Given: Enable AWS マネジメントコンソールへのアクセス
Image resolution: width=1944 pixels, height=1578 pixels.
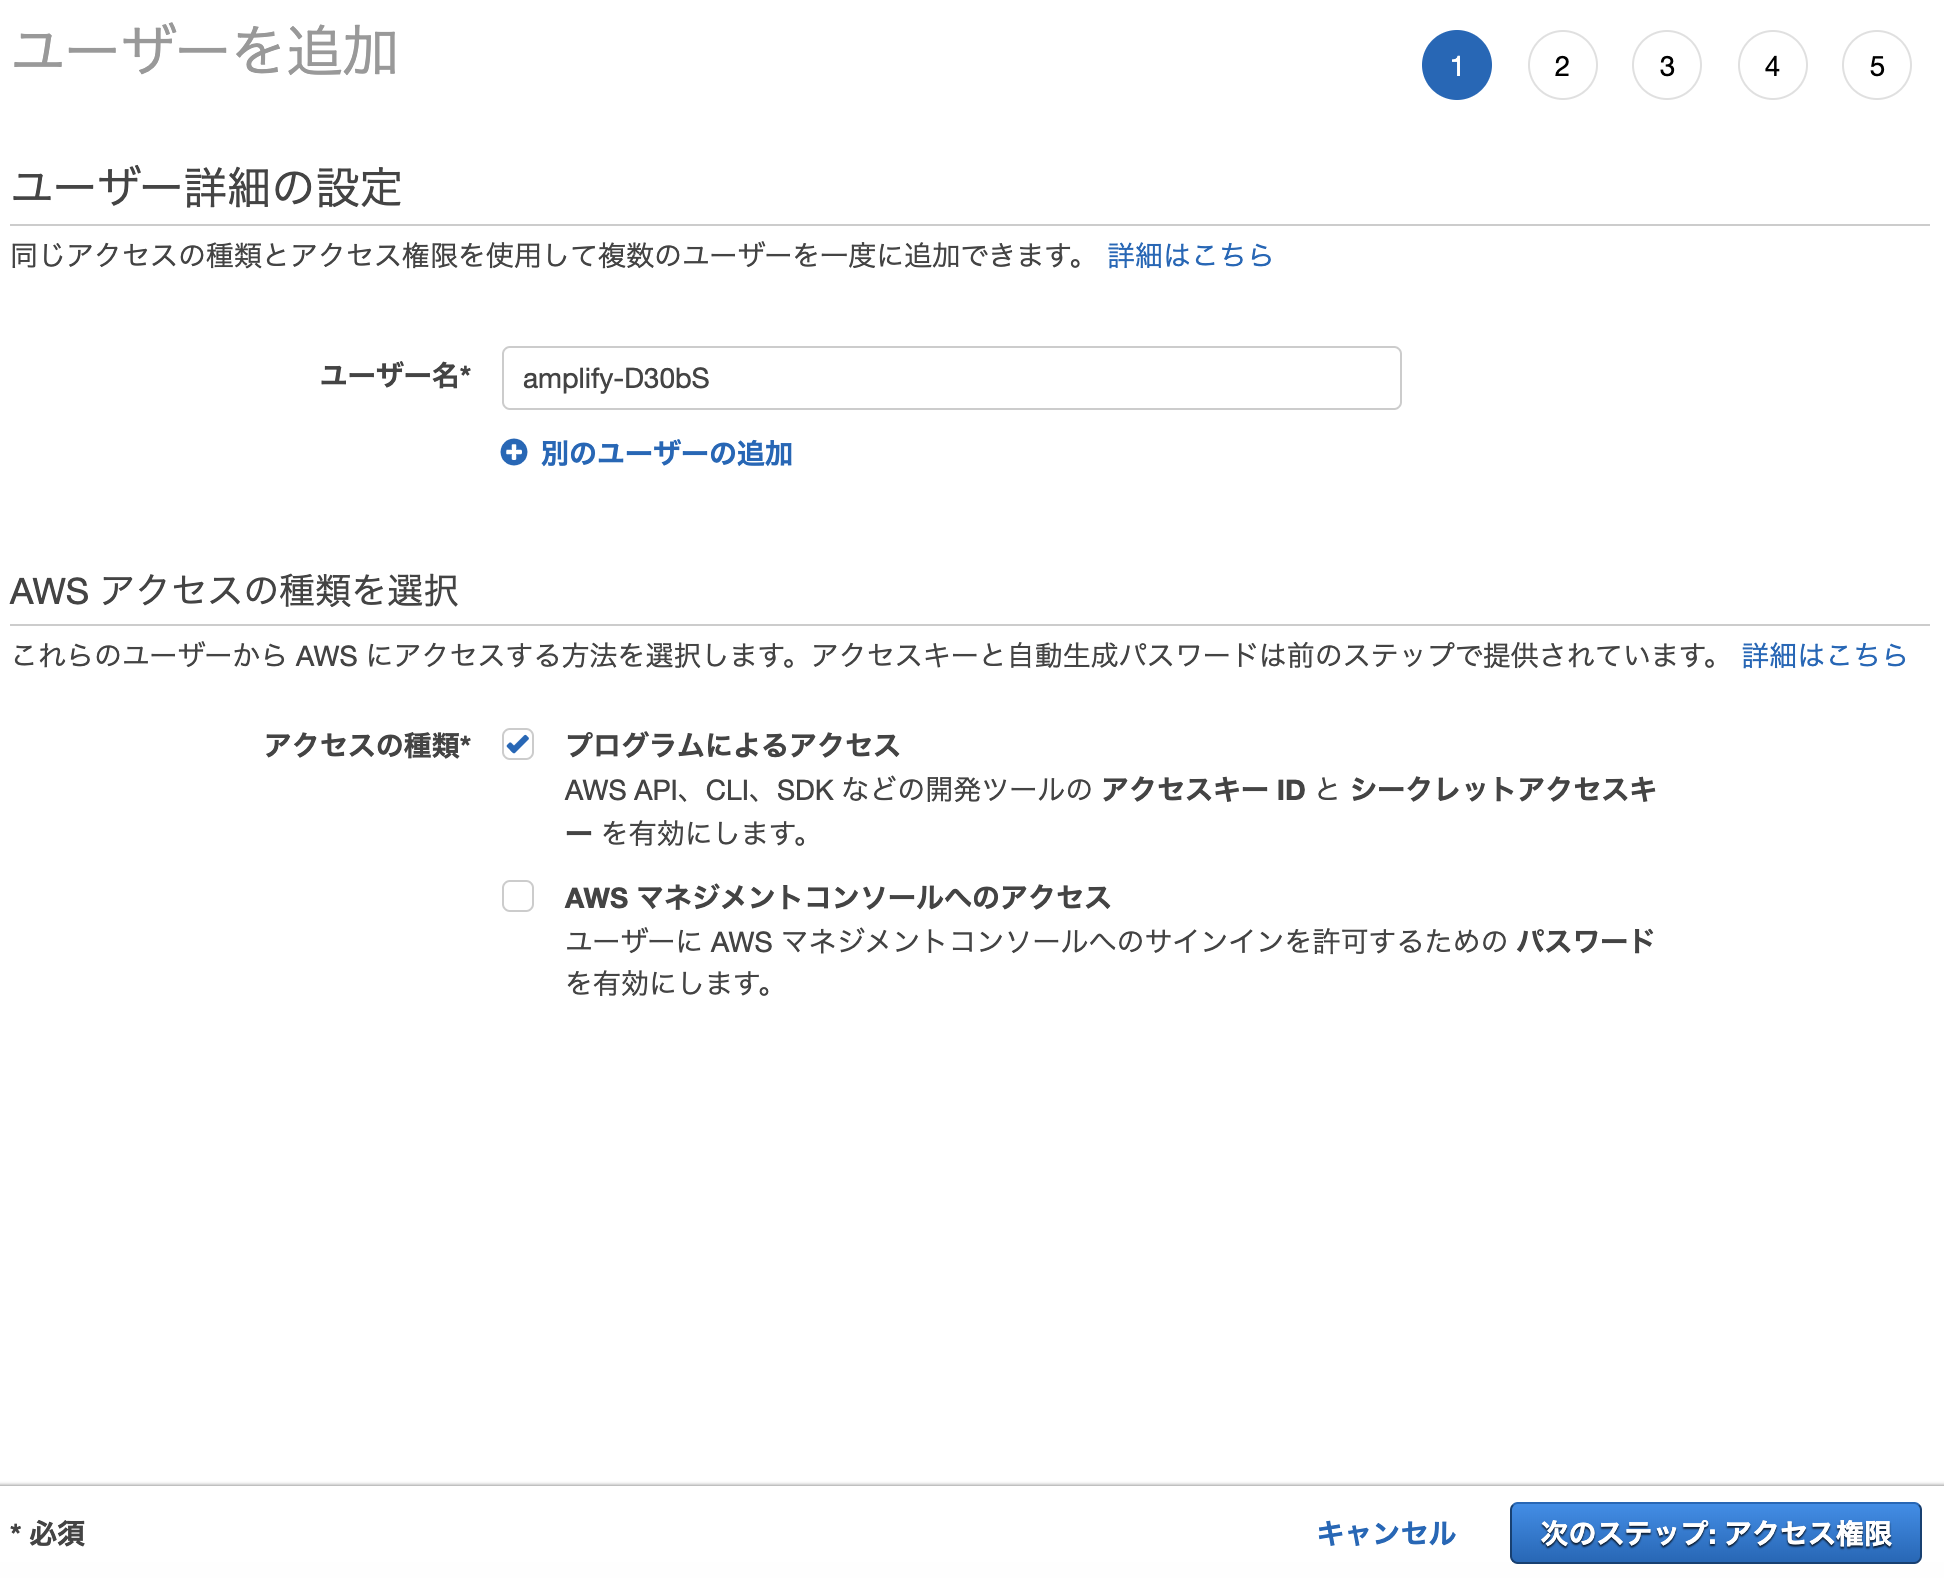Looking at the screenshot, I should [x=518, y=898].
